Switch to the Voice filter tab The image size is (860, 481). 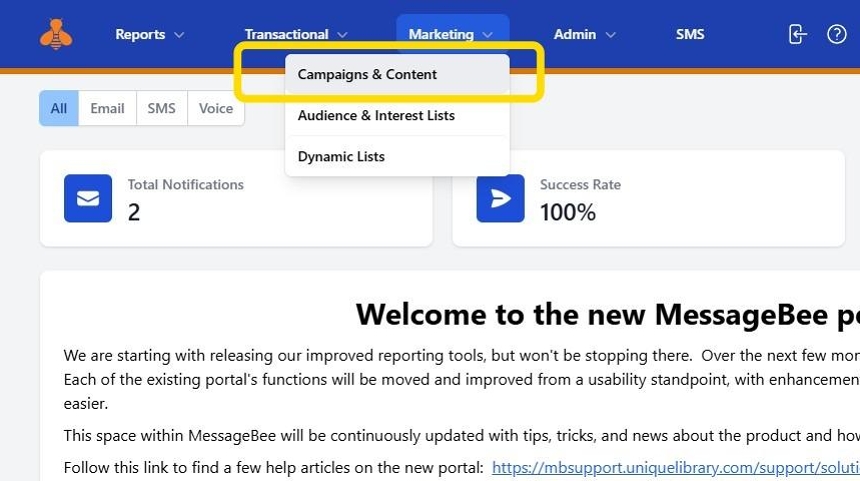[x=216, y=108]
